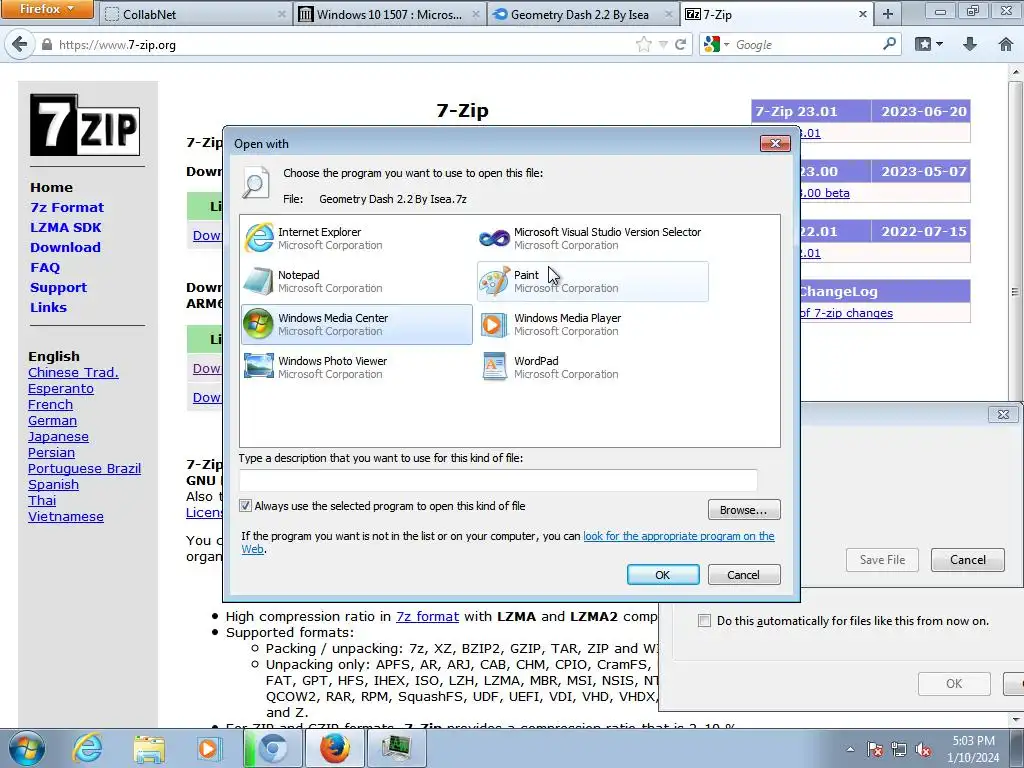Check Do this automatically for files checkbox
Image resolution: width=1024 pixels, height=768 pixels.
click(x=704, y=620)
